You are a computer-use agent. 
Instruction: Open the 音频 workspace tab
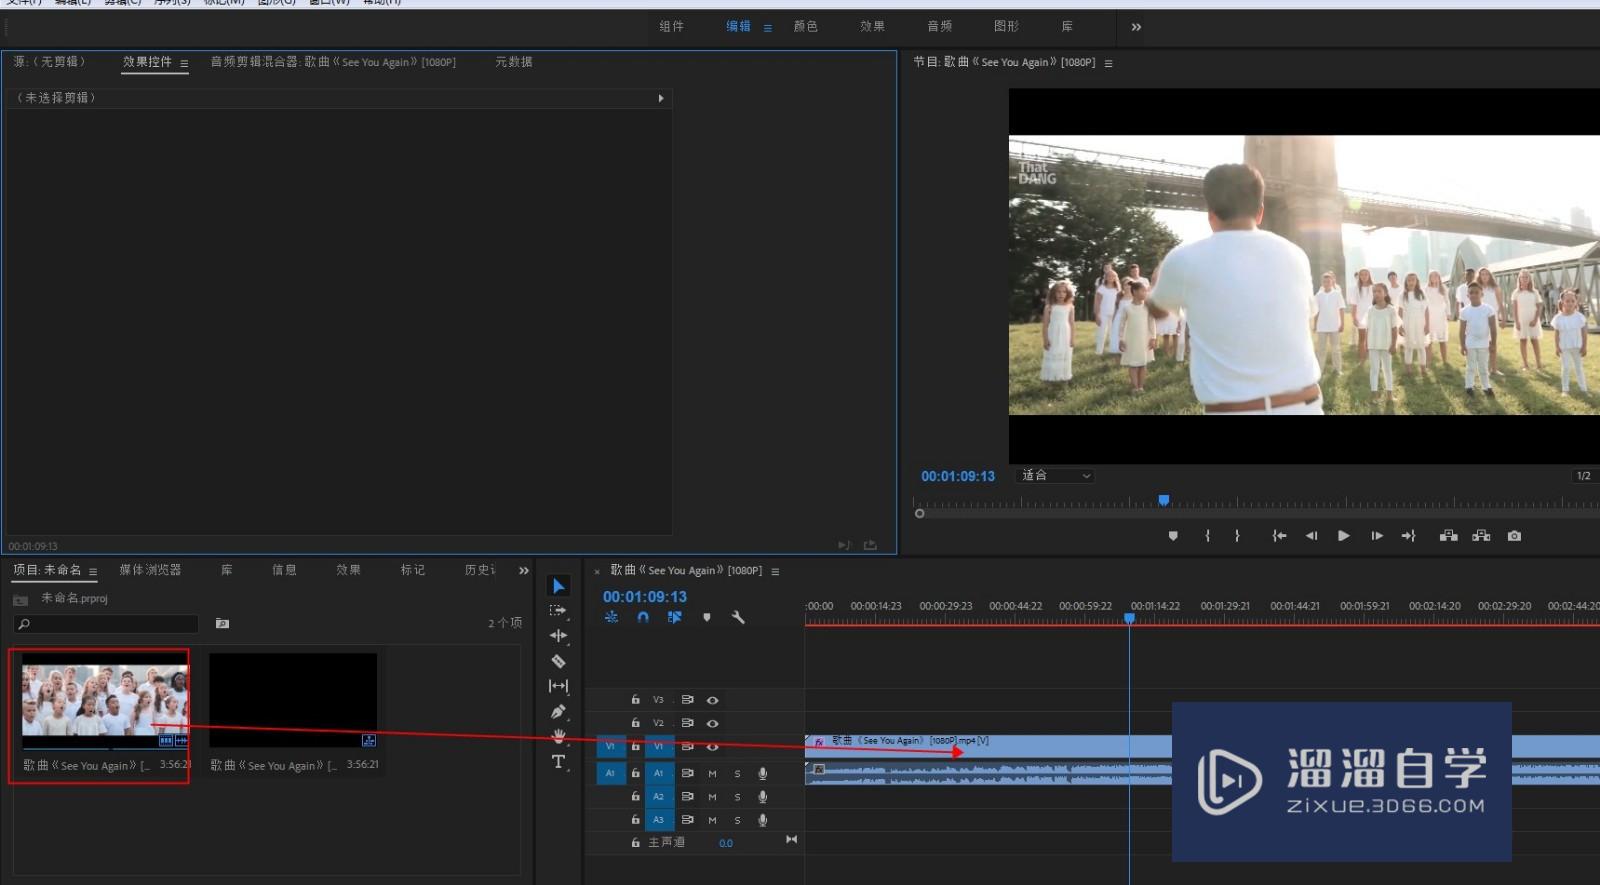[940, 26]
